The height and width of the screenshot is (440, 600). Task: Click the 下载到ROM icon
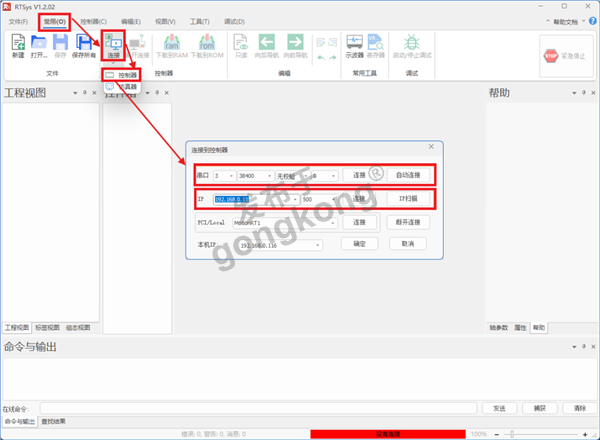pos(207,42)
